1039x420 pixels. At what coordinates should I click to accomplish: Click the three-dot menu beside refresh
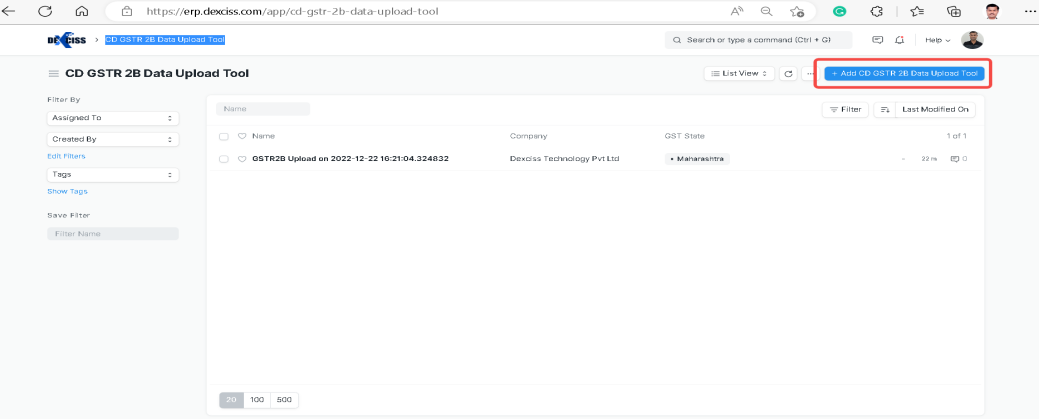click(x=809, y=74)
